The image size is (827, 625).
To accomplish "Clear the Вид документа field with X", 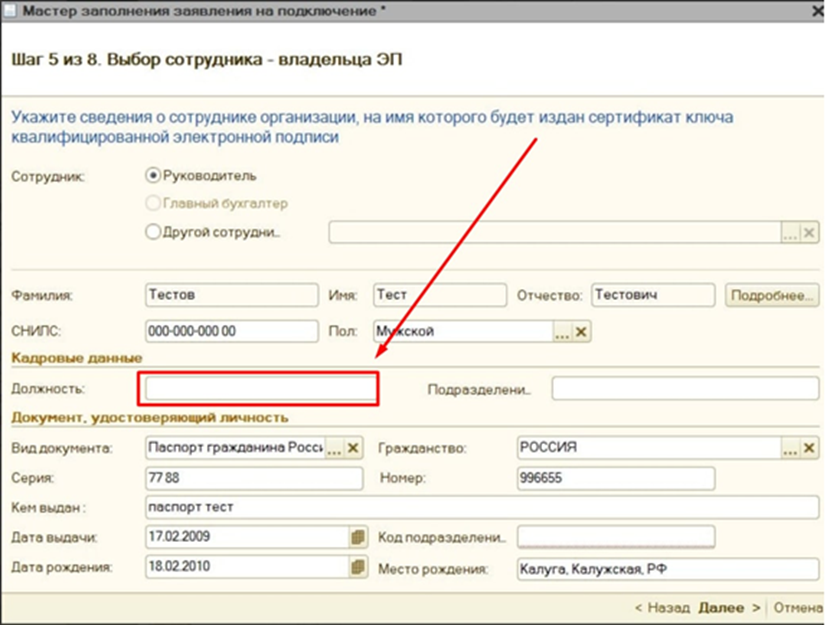I will [353, 448].
